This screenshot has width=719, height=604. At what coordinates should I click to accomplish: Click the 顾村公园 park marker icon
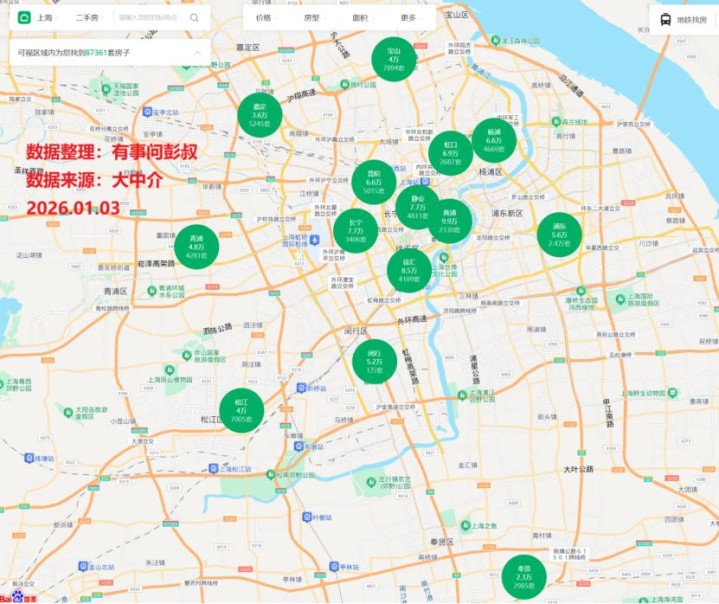click(x=345, y=84)
